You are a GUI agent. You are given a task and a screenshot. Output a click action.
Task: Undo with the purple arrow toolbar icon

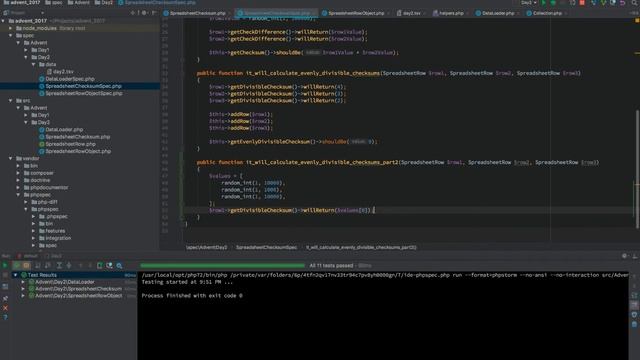pyautogui.click(x=622, y=3)
